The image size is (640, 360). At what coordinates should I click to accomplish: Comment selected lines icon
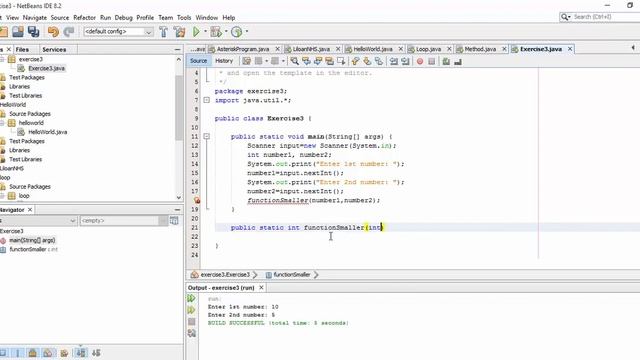446,61
